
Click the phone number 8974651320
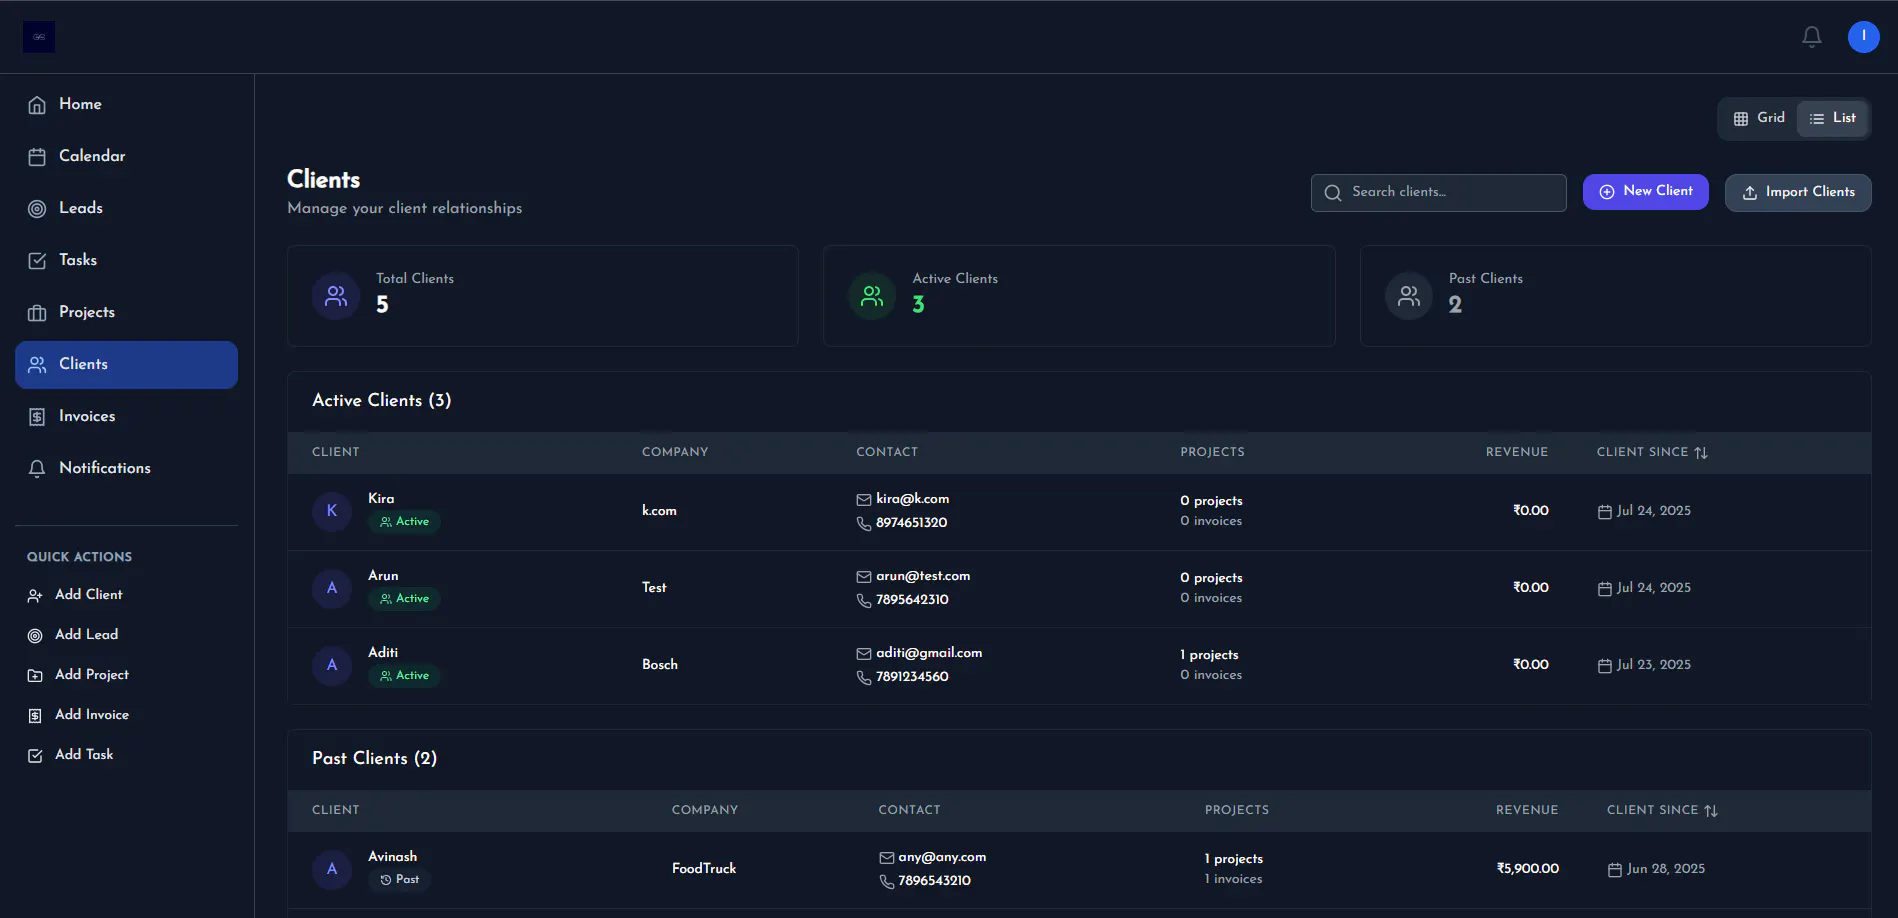(911, 523)
